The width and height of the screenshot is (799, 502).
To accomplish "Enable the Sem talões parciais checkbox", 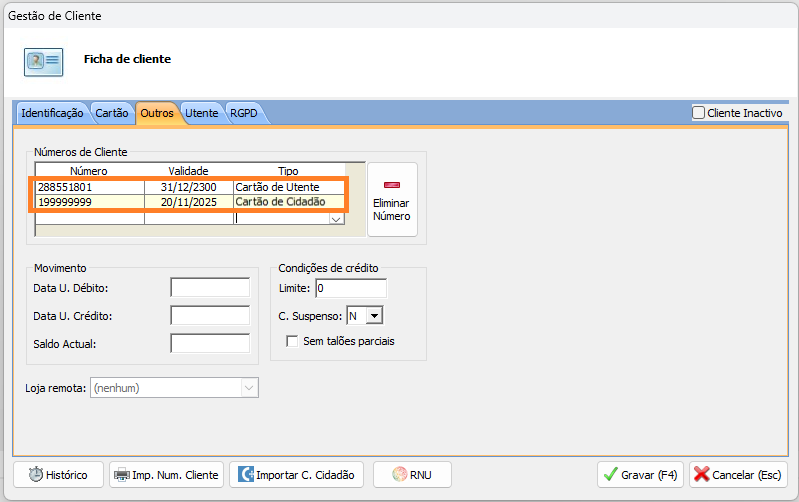I will (x=292, y=341).
